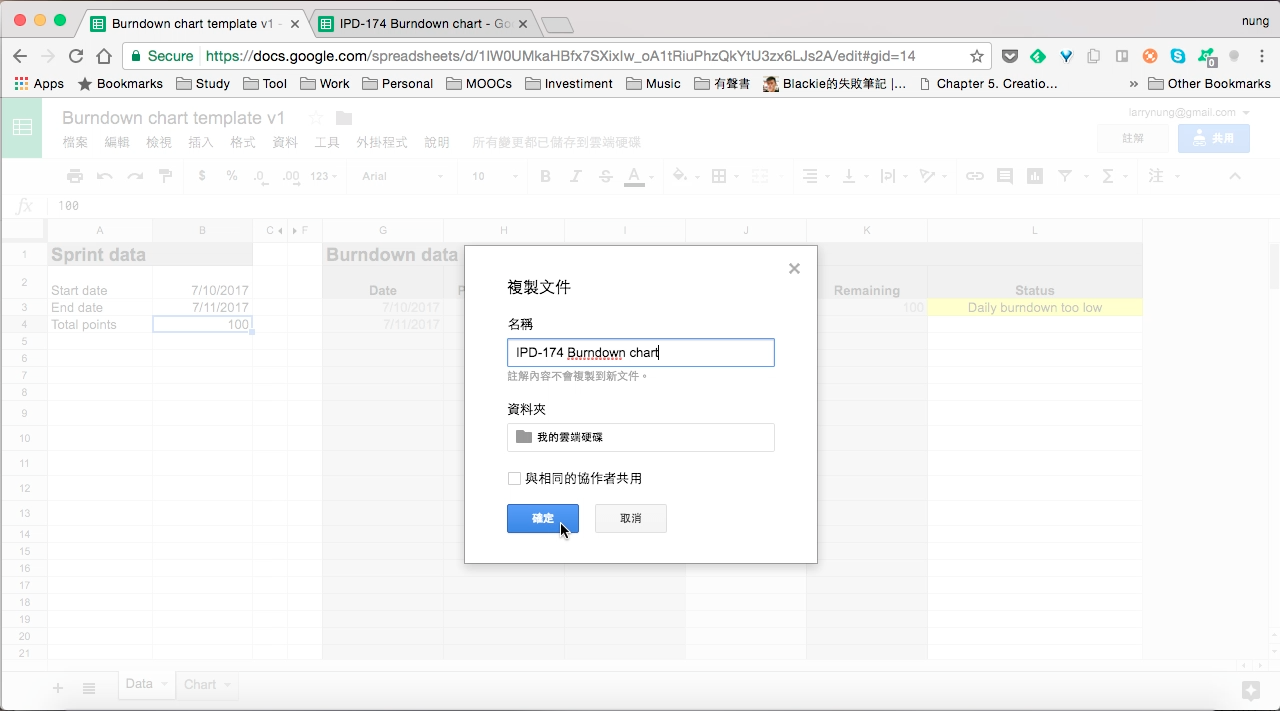Open the horizontal align dropdown
Image resolution: width=1280 pixels, height=711 pixels.
(816, 176)
